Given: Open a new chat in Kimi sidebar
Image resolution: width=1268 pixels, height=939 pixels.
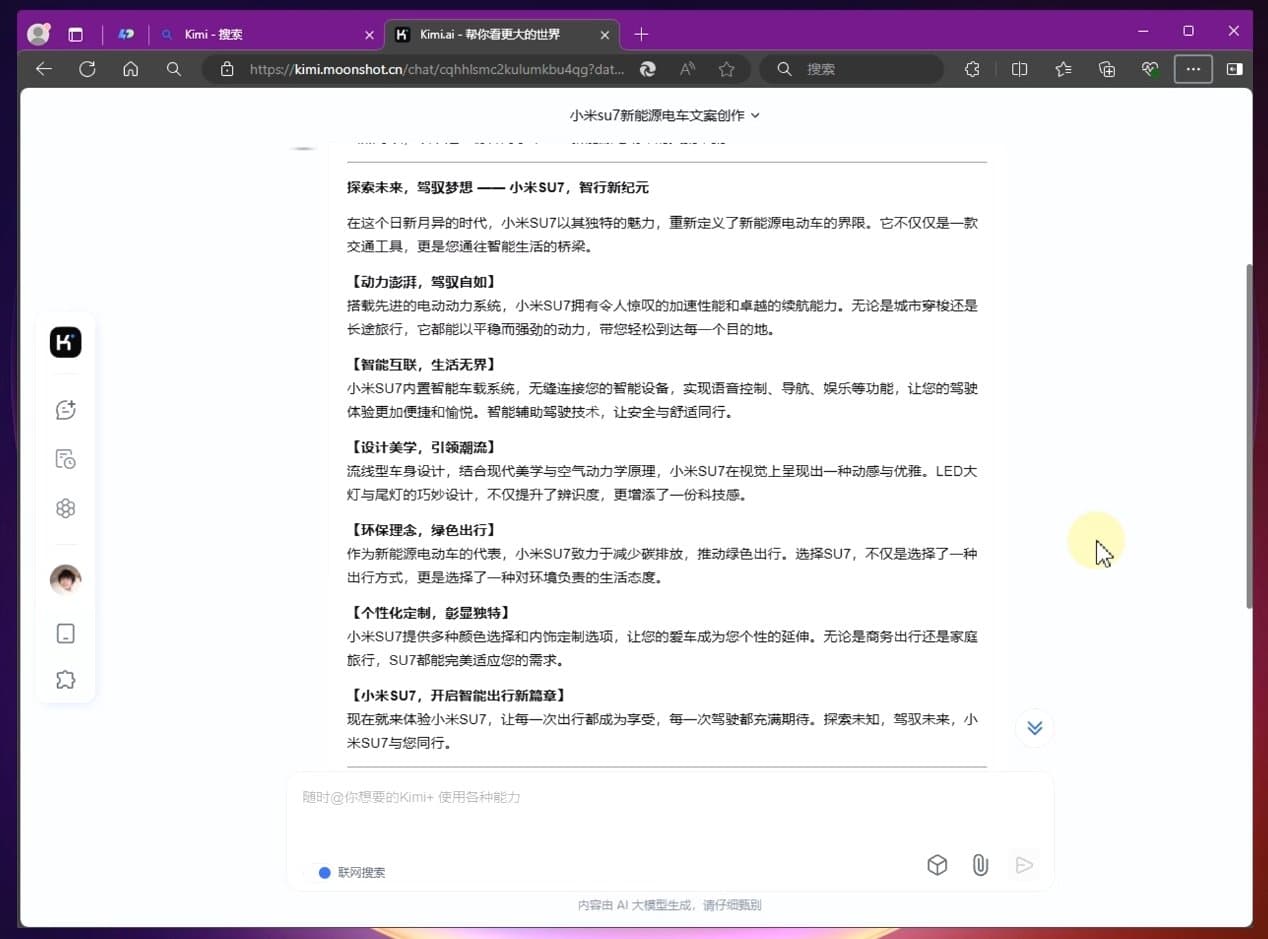Looking at the screenshot, I should pos(65,409).
